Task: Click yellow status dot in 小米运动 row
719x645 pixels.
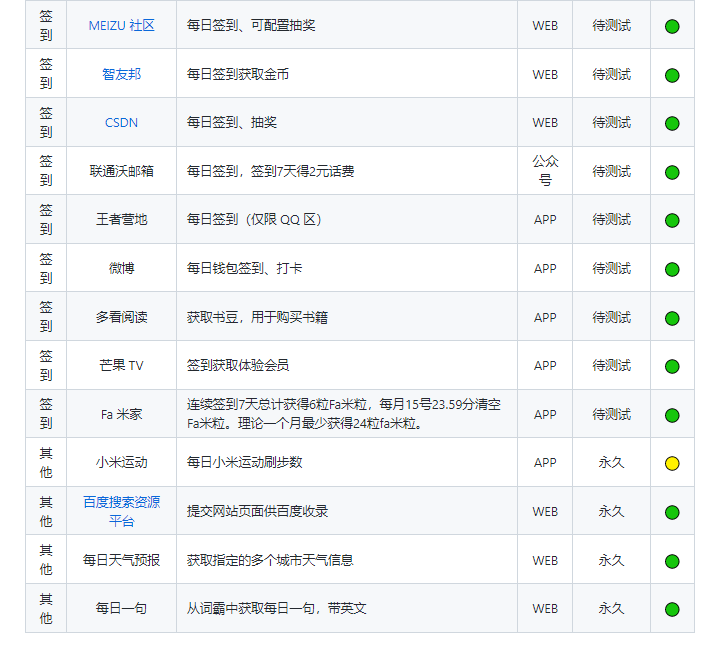Action: 672,463
